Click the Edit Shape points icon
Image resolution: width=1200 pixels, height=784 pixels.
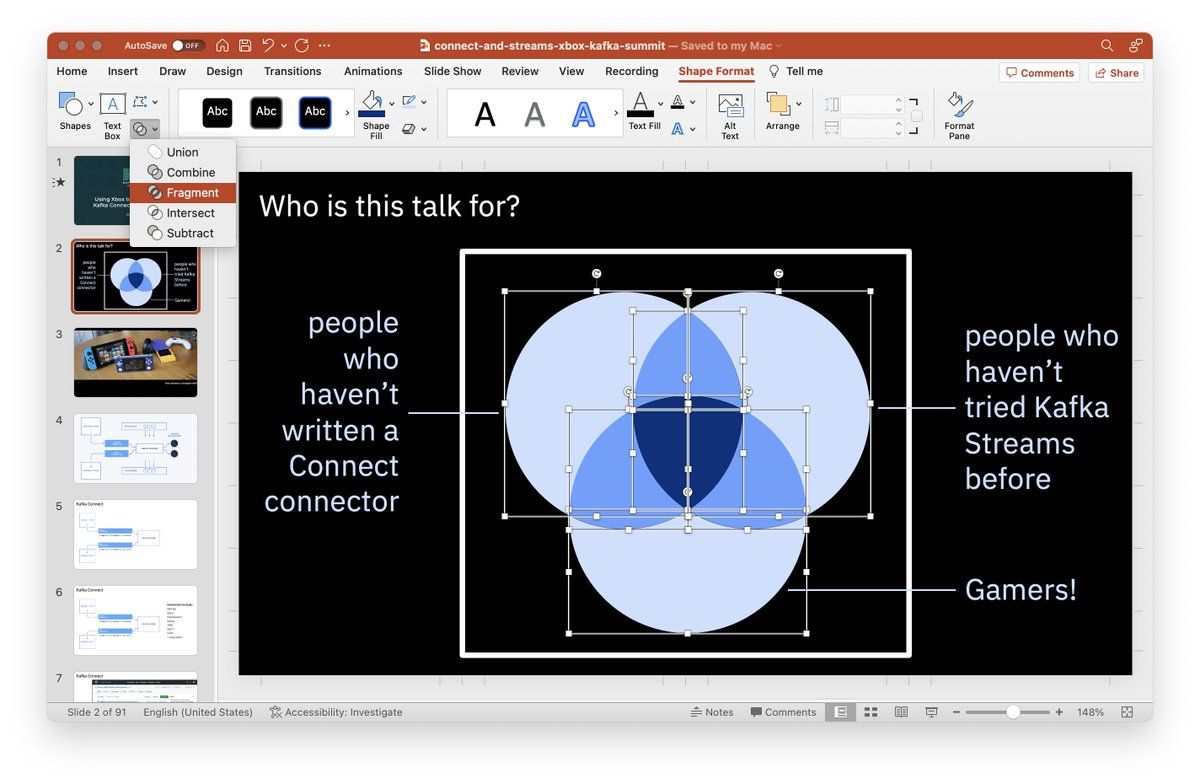pyautogui.click(x=140, y=102)
